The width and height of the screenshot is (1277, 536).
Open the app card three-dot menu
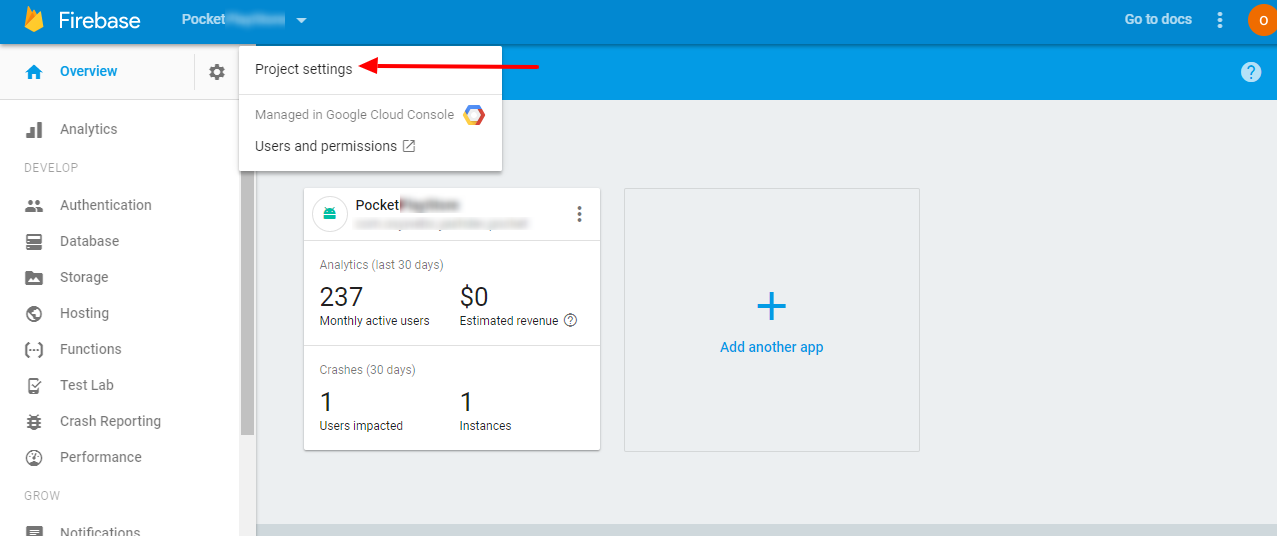tap(579, 214)
